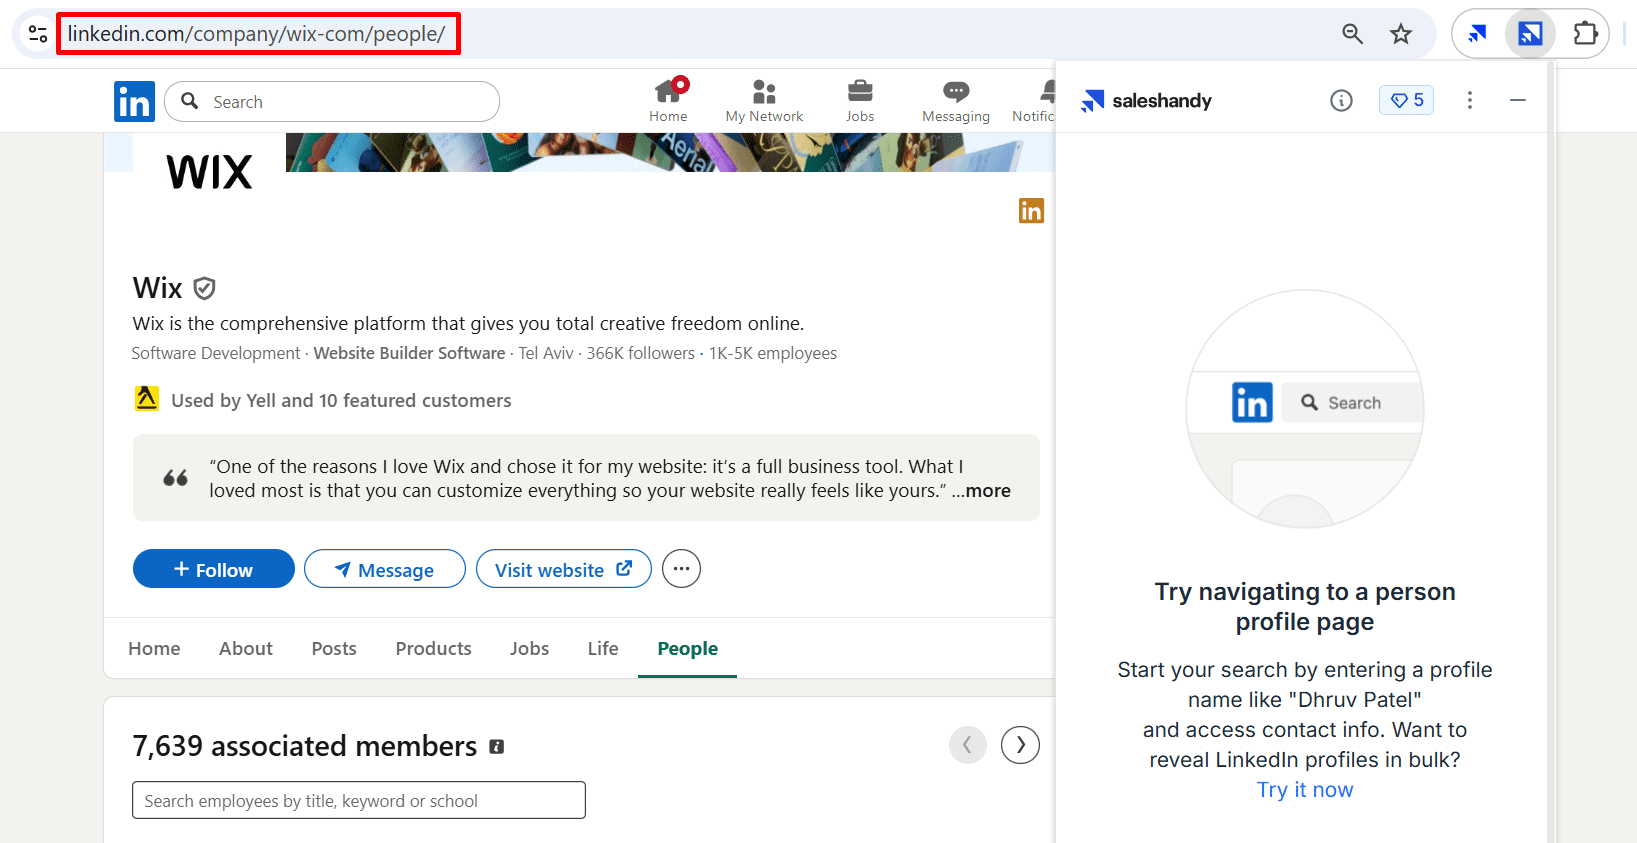This screenshot has width=1637, height=843.
Task: Open Saleshandy three-dot options menu
Action: tap(1469, 100)
